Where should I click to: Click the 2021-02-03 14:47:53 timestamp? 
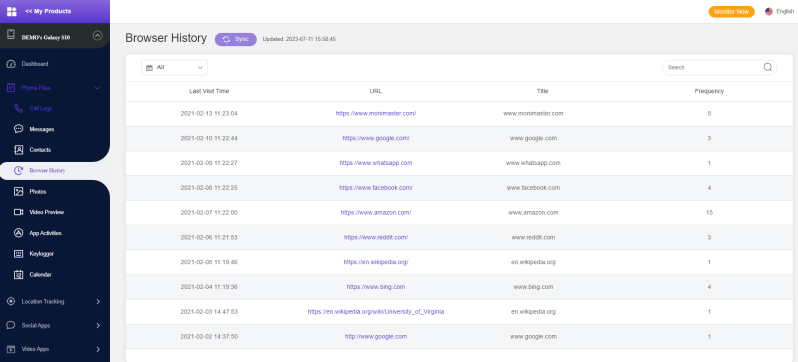209,312
